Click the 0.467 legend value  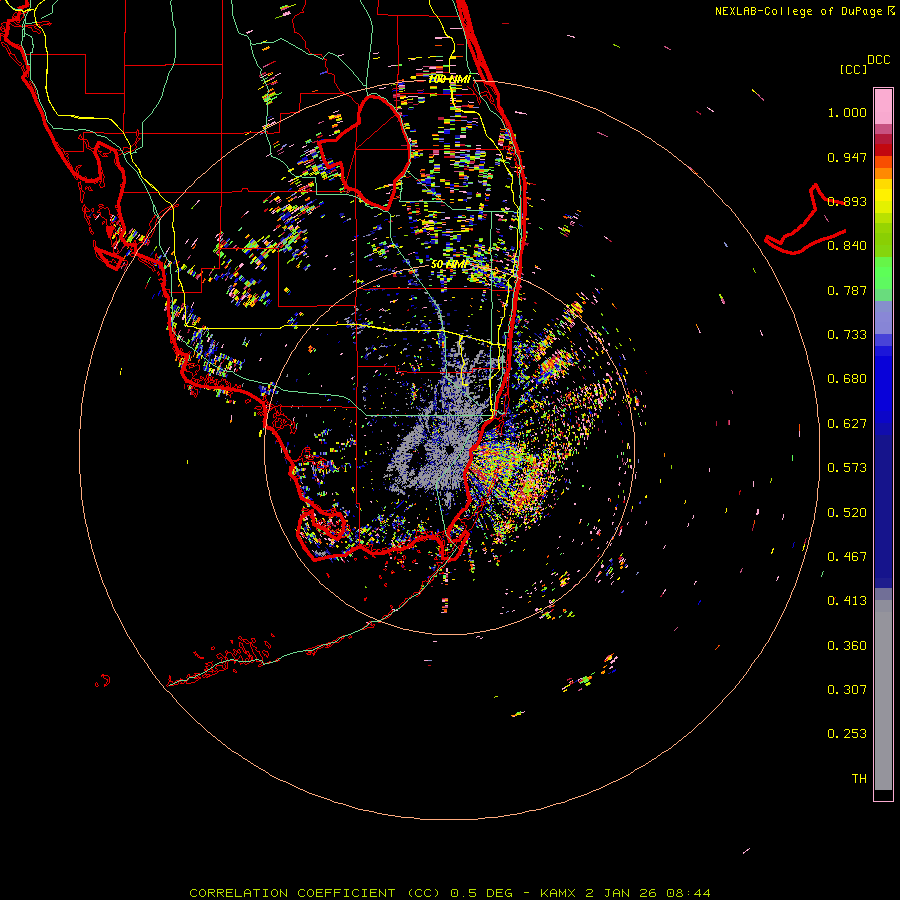847,557
